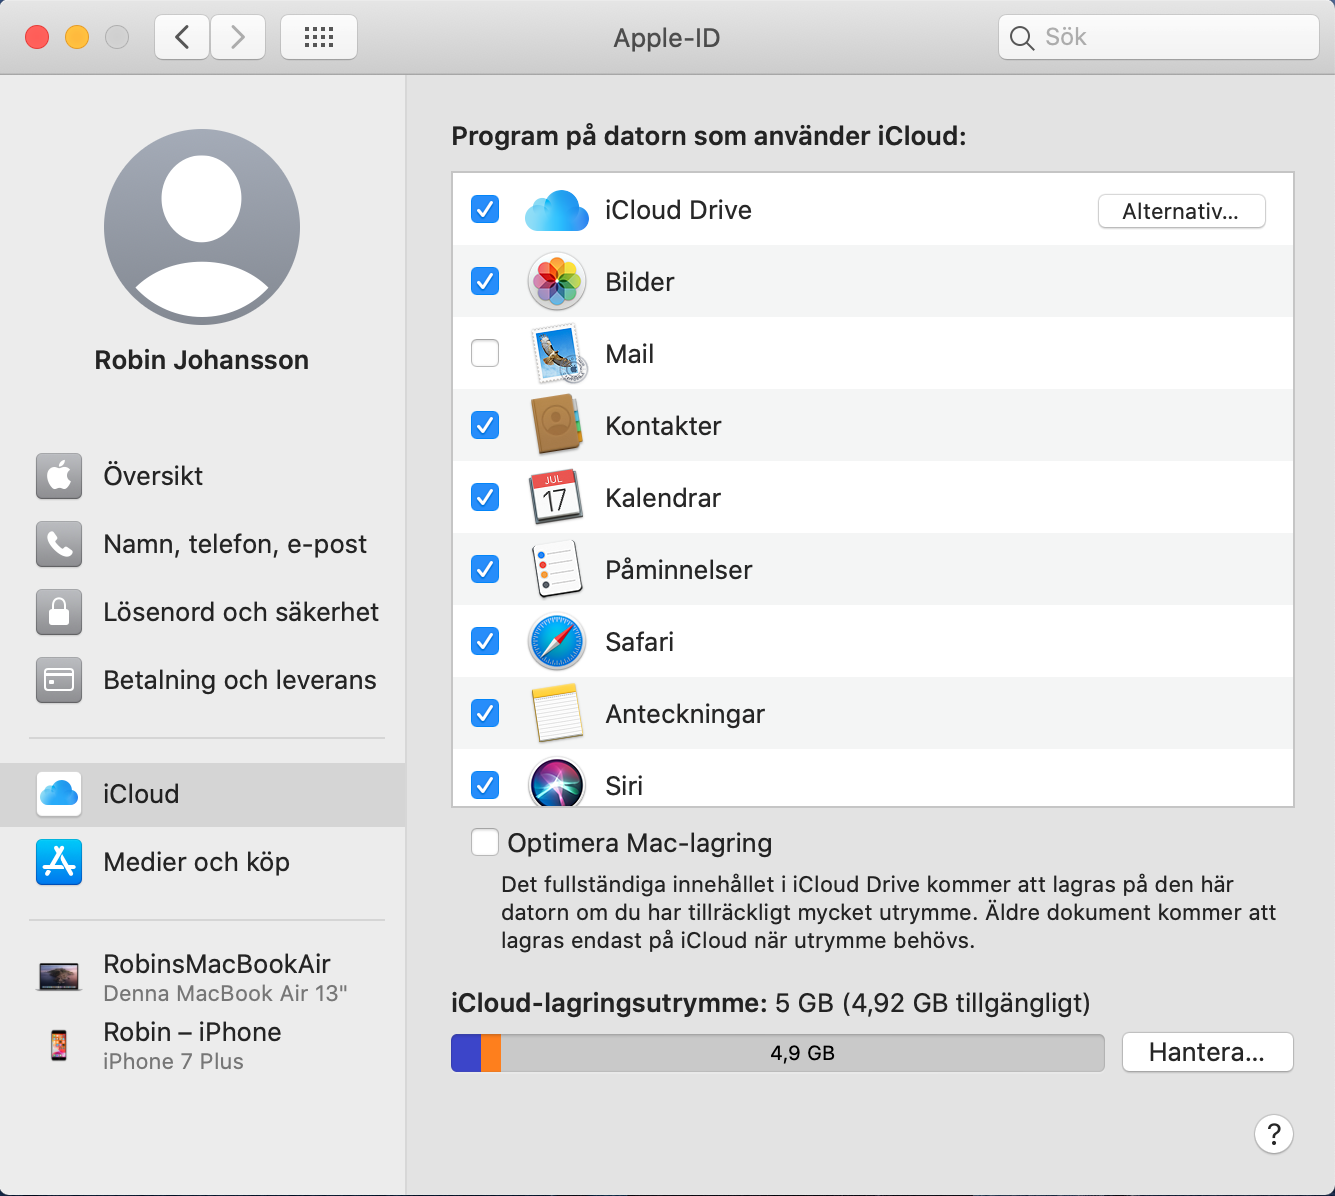Click the credit card icon beside Betalning och leverans

coord(59,680)
